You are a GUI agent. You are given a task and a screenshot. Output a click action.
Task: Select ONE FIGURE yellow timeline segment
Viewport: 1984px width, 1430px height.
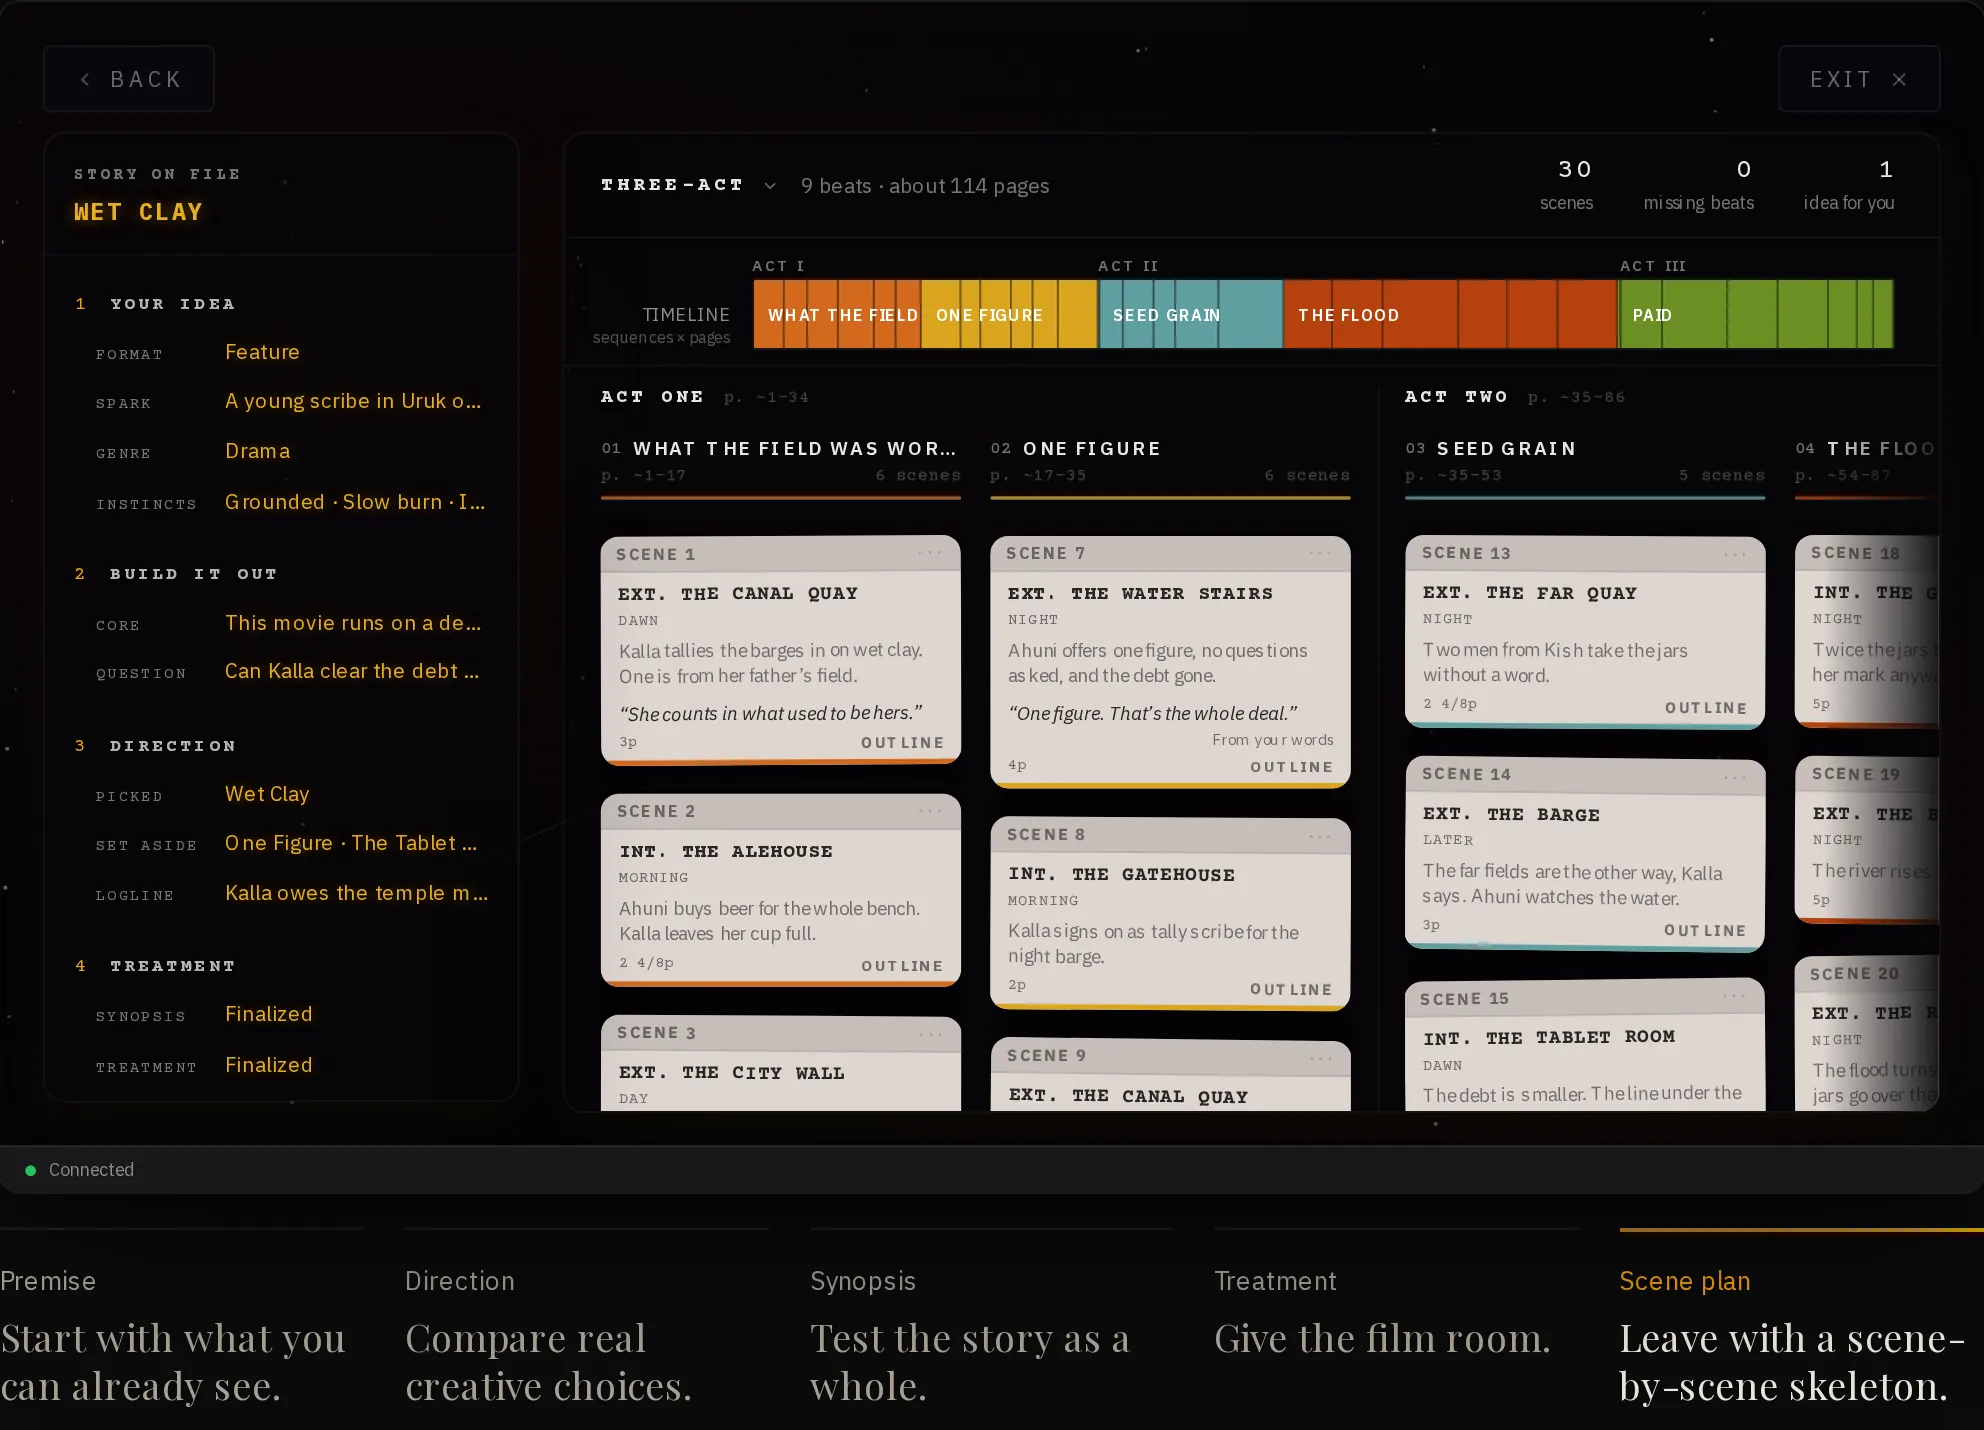pyautogui.click(x=1009, y=314)
